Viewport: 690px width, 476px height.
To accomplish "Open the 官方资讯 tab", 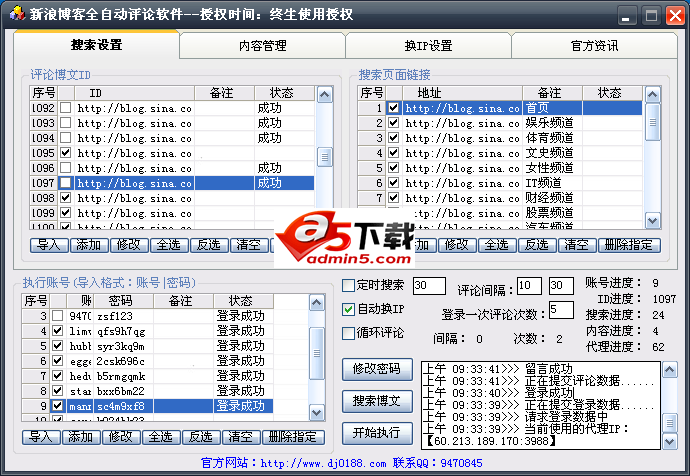I will coord(594,46).
